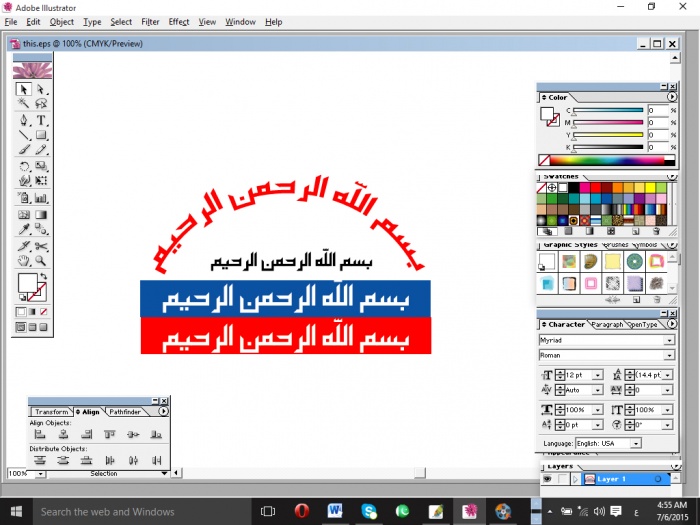Click the Fill box in toolbox
700x525 pixels.
[x=27, y=284]
